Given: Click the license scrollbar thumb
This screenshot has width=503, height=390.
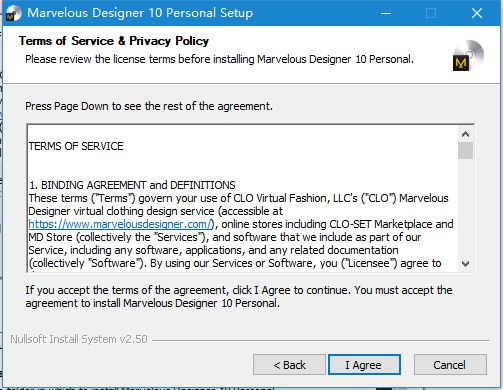Looking at the screenshot, I should 465,151.
